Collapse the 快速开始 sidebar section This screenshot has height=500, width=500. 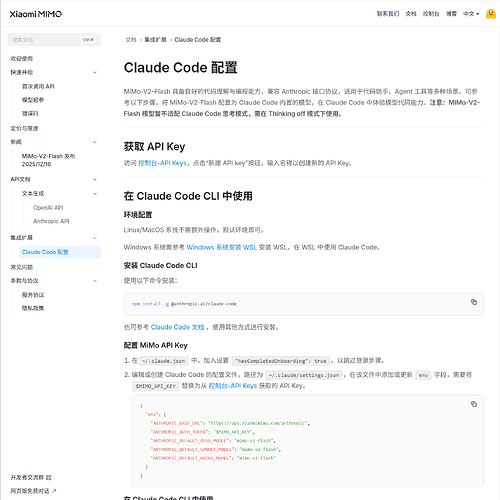[95, 72]
